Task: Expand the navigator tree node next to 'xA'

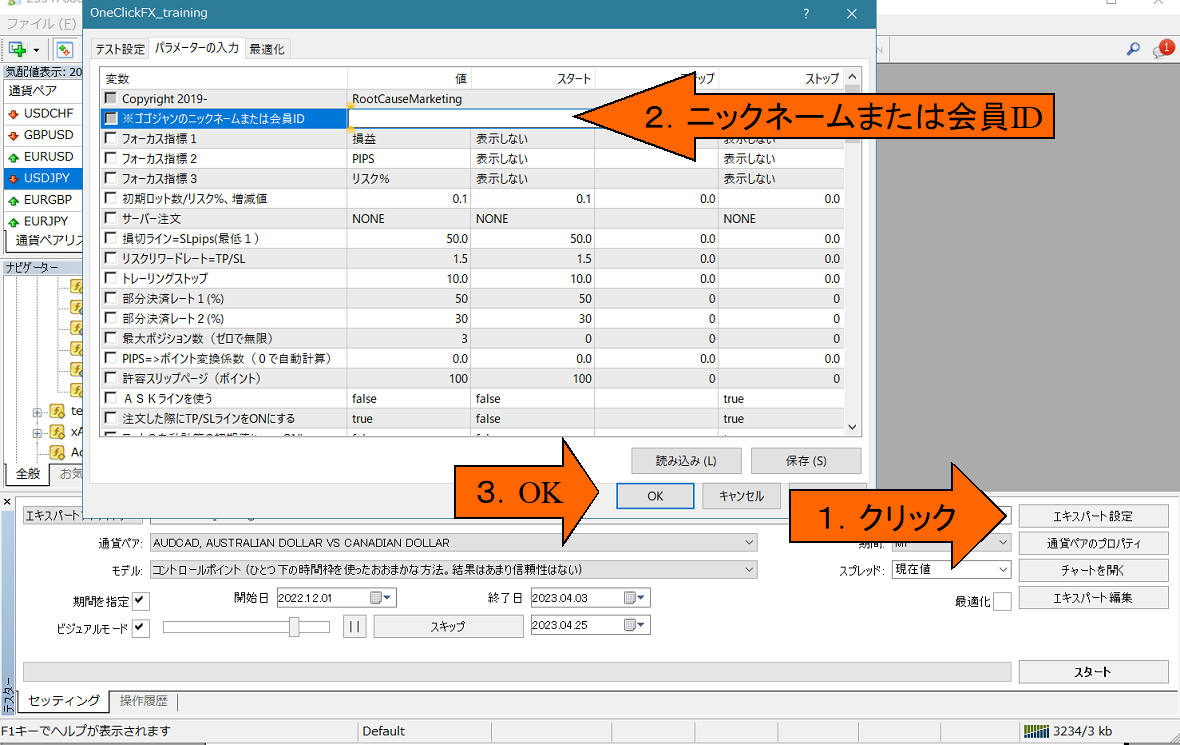Action: point(37,433)
